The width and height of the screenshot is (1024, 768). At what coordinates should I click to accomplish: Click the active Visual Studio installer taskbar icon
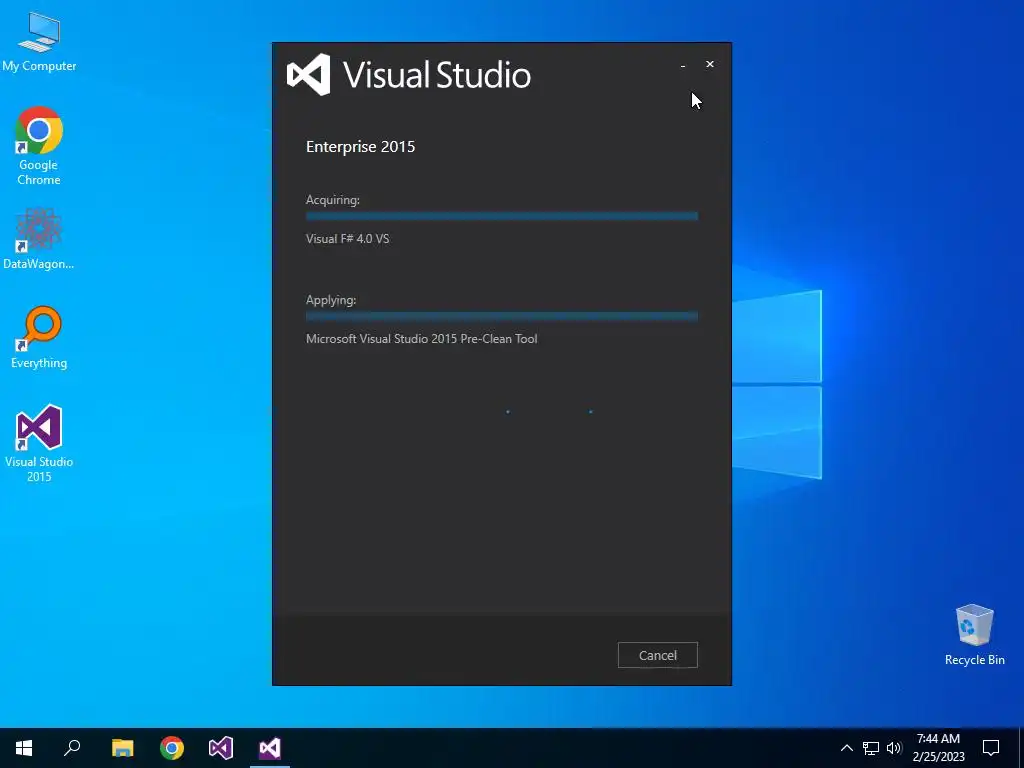click(x=270, y=748)
